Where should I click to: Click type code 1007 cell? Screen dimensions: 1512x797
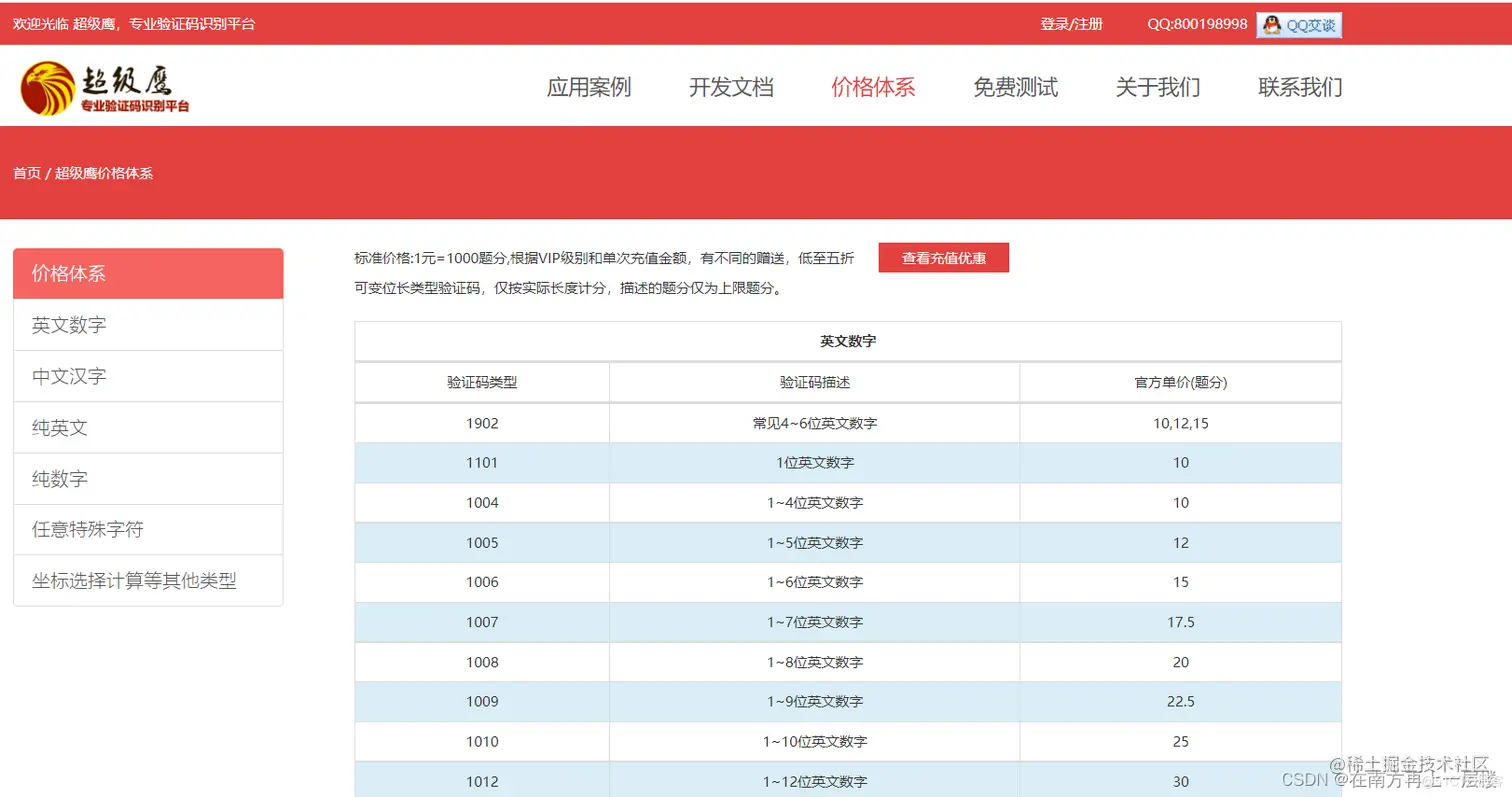point(482,622)
